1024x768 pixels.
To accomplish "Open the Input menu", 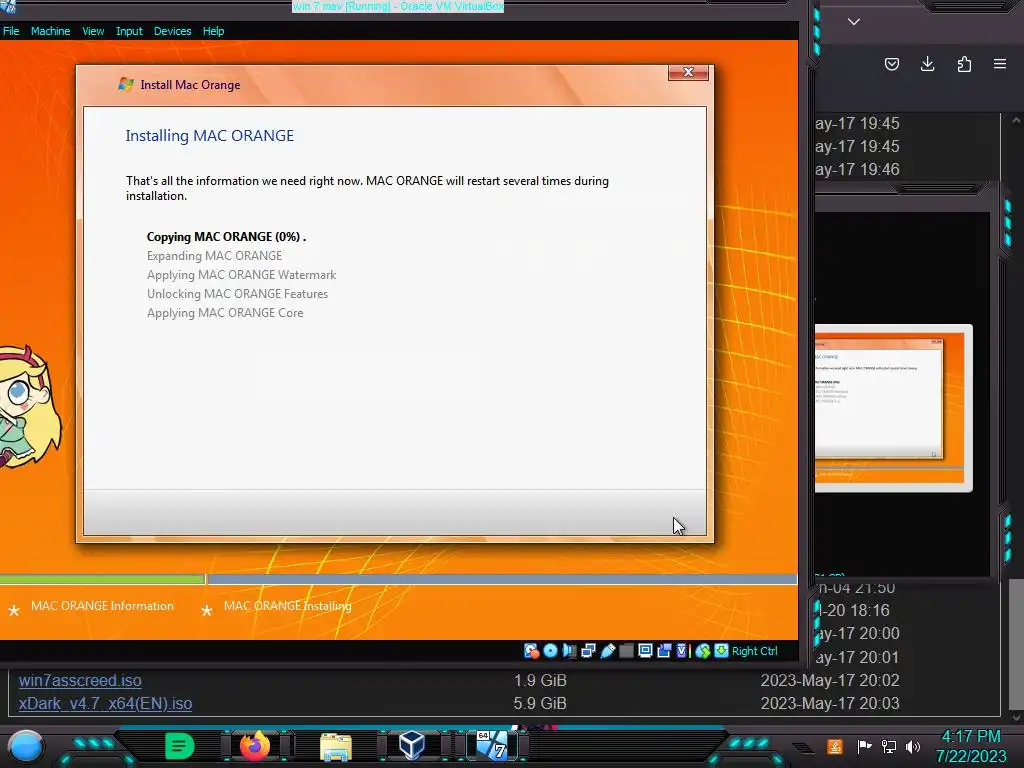I will pyautogui.click(x=129, y=31).
